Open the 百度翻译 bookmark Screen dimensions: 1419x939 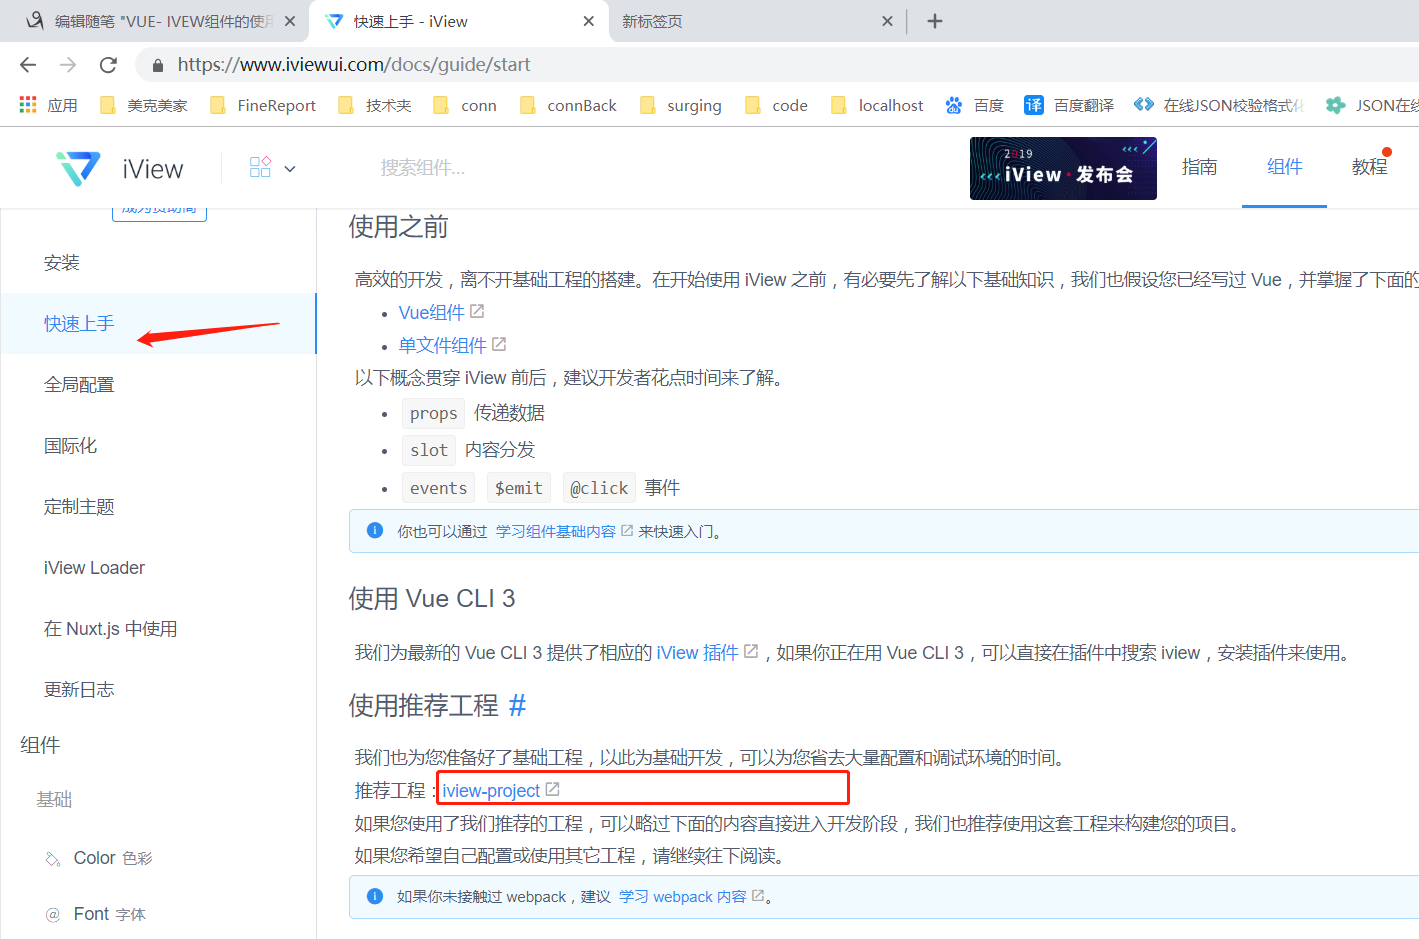1069,105
